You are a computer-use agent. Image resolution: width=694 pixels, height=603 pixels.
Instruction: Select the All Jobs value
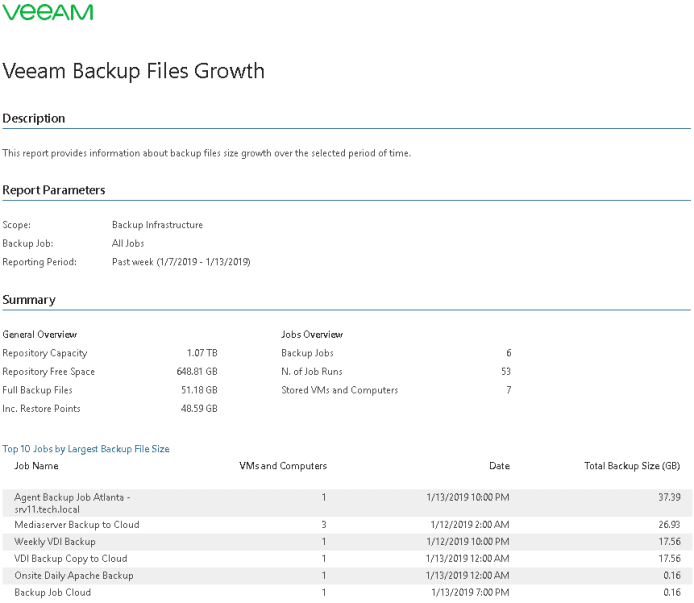pyautogui.click(x=128, y=244)
